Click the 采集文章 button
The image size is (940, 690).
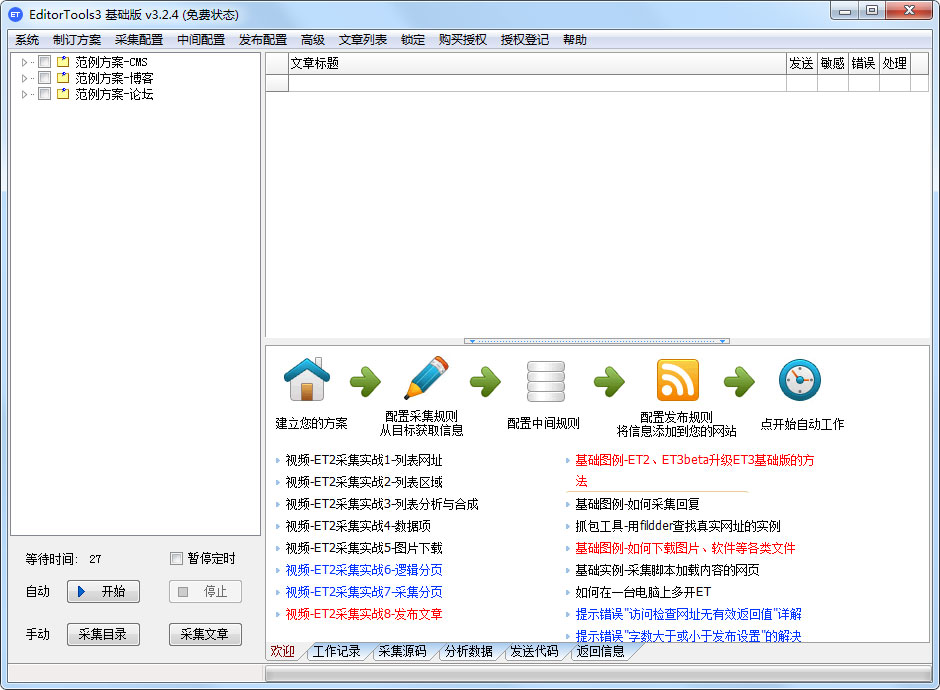tap(205, 634)
